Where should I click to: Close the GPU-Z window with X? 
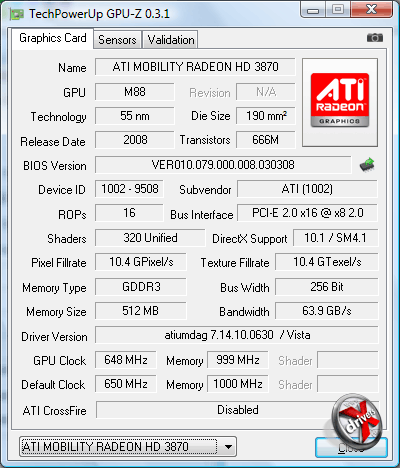371,9
